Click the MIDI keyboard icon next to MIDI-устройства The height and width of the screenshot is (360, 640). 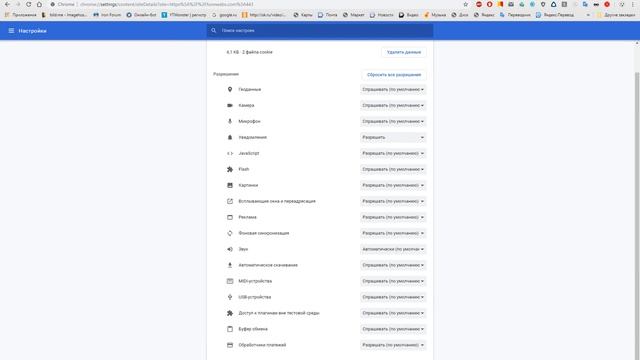230,281
